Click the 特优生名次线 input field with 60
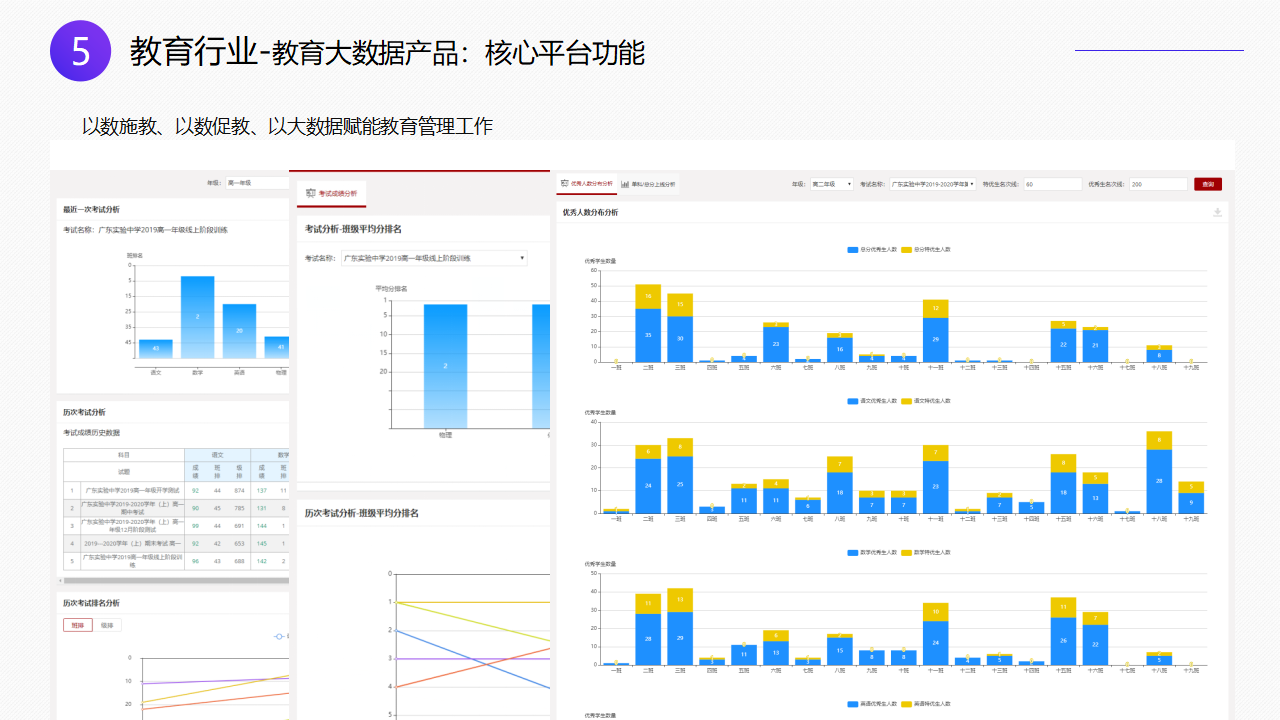The width and height of the screenshot is (1280, 720). click(x=1053, y=184)
